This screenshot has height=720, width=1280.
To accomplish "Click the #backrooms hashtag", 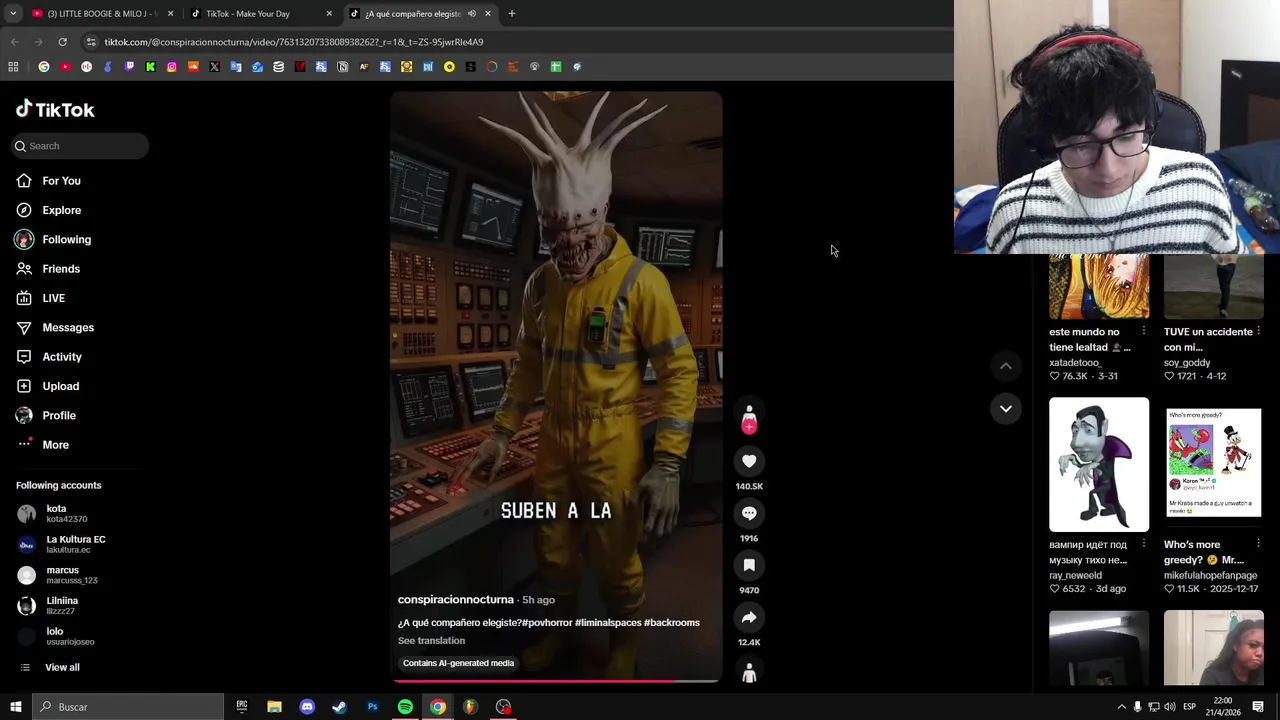I will 672,622.
